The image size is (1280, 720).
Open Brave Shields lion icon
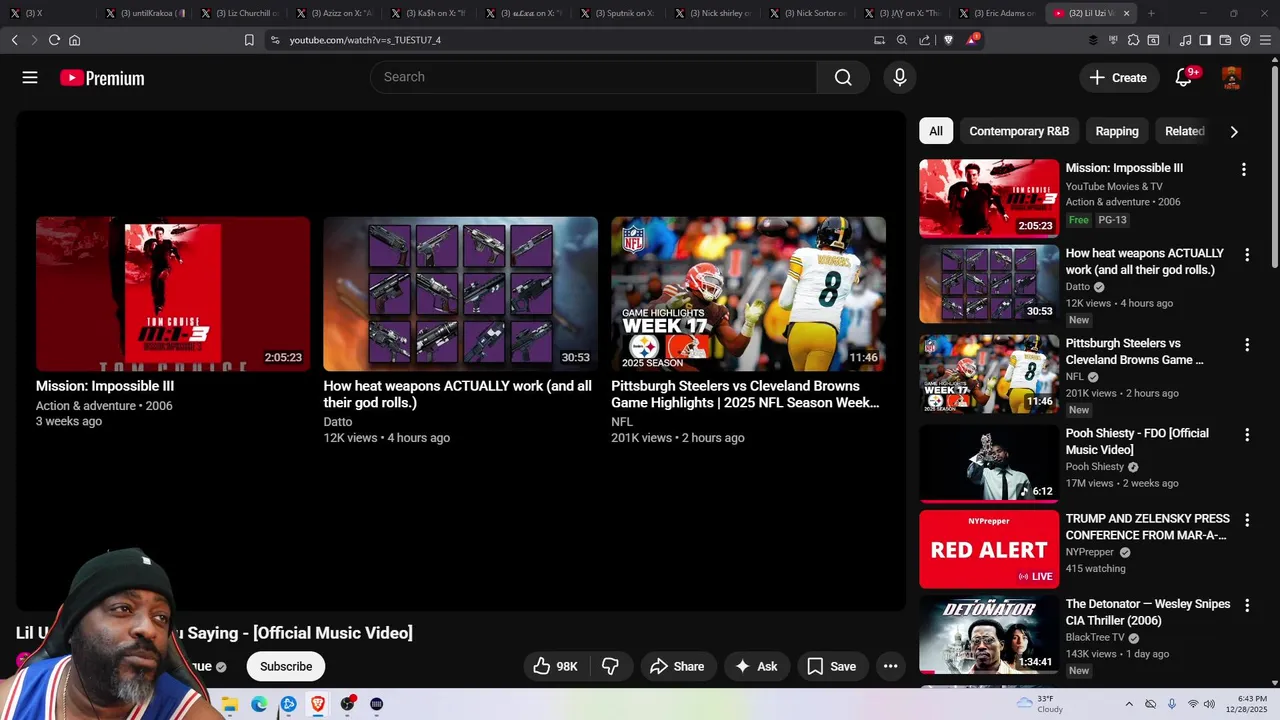click(x=949, y=40)
